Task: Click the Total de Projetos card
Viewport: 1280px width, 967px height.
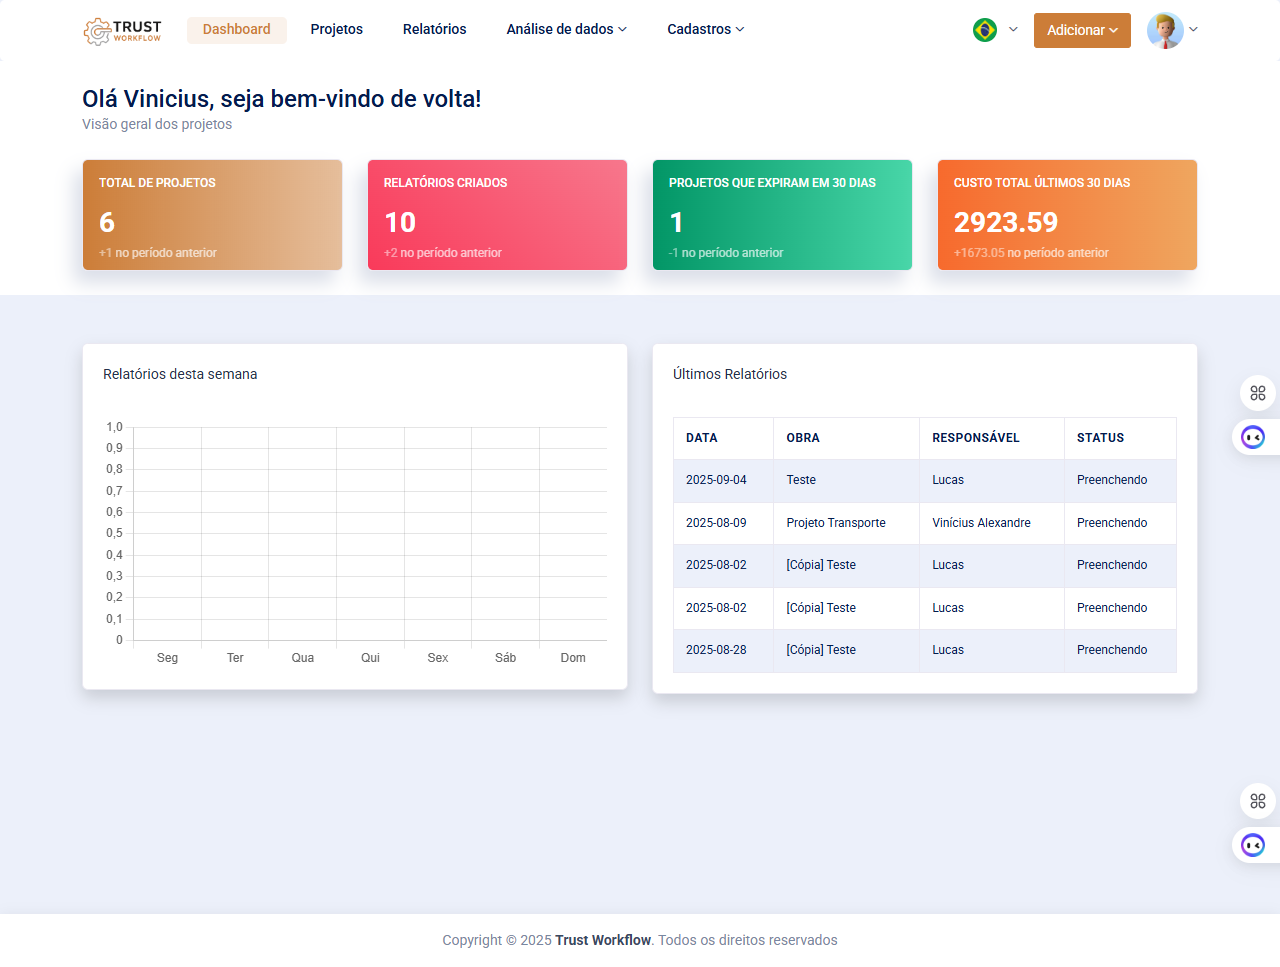Action: pyautogui.click(x=212, y=215)
